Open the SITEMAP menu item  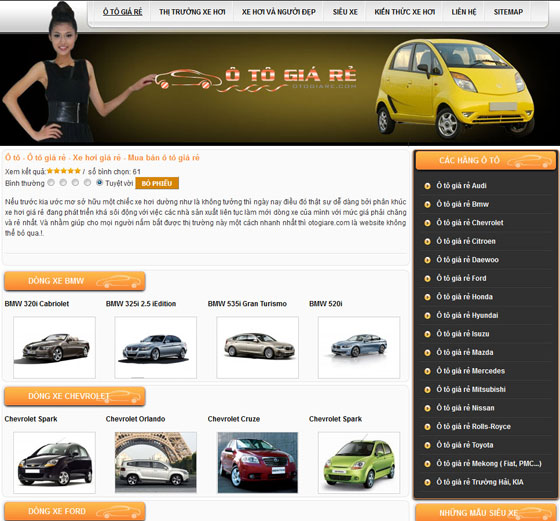(508, 12)
